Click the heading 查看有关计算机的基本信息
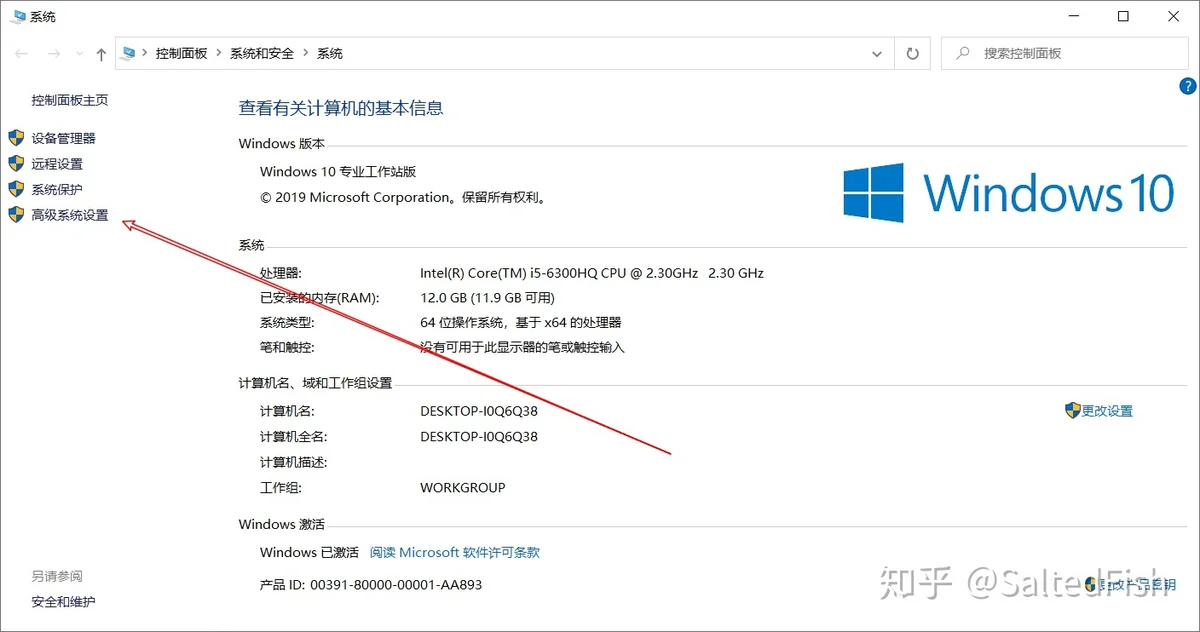The height and width of the screenshot is (632, 1200). tap(341, 108)
